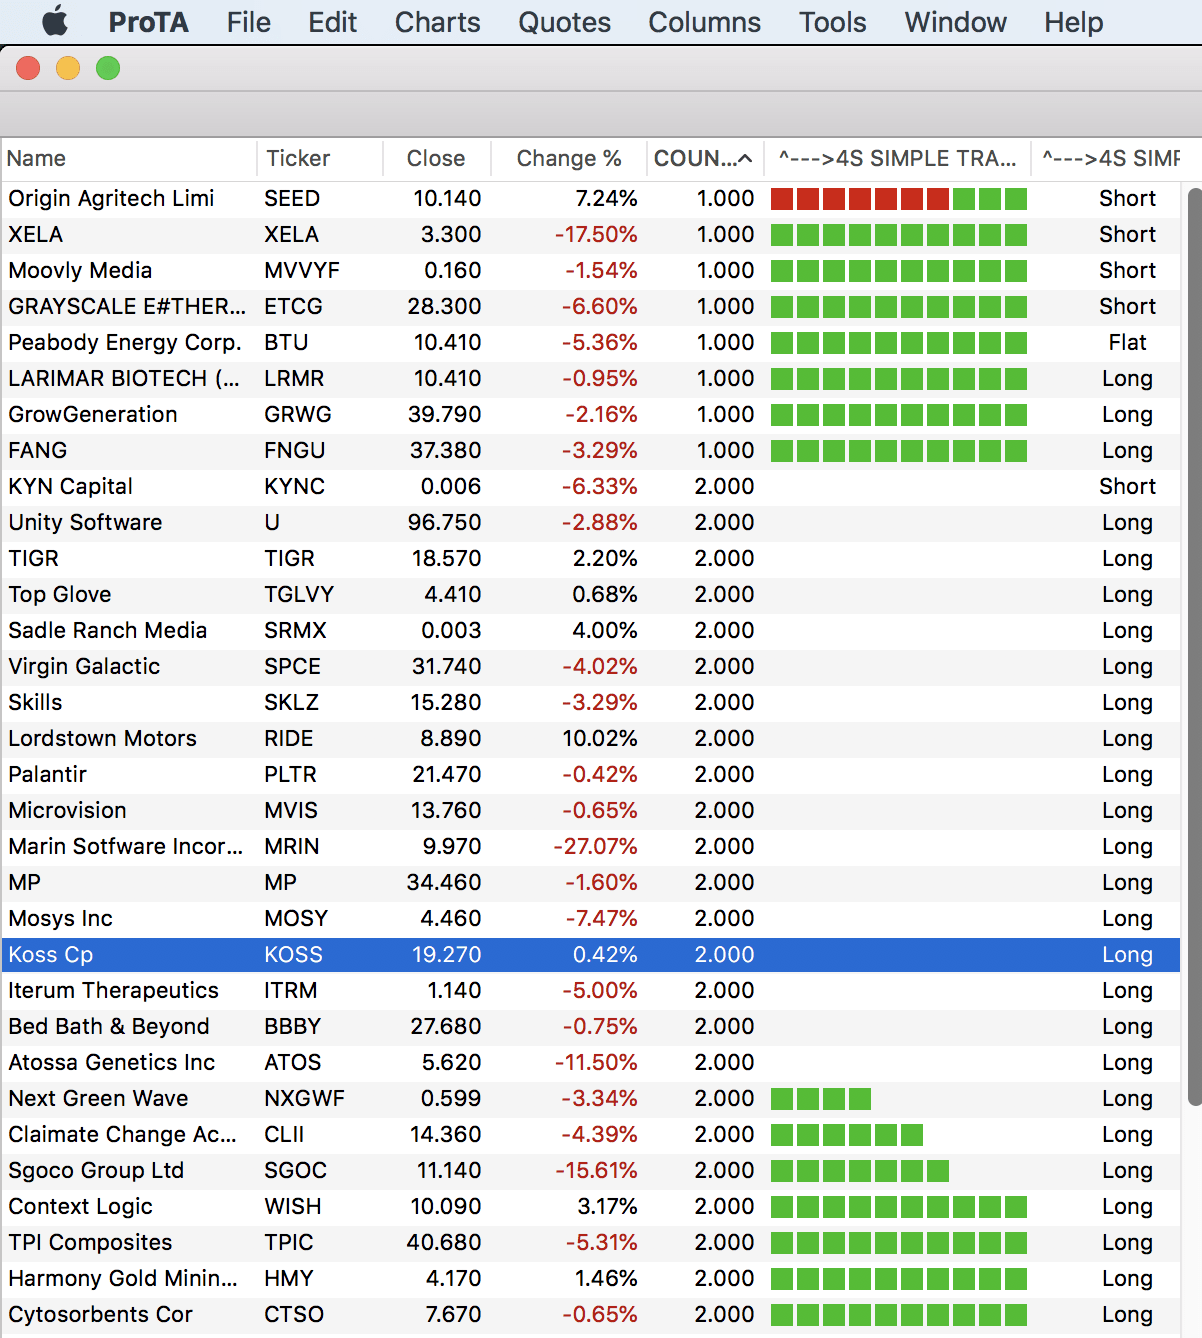Open the Quotes menu
This screenshot has height=1338, width=1202.
pos(564,22)
